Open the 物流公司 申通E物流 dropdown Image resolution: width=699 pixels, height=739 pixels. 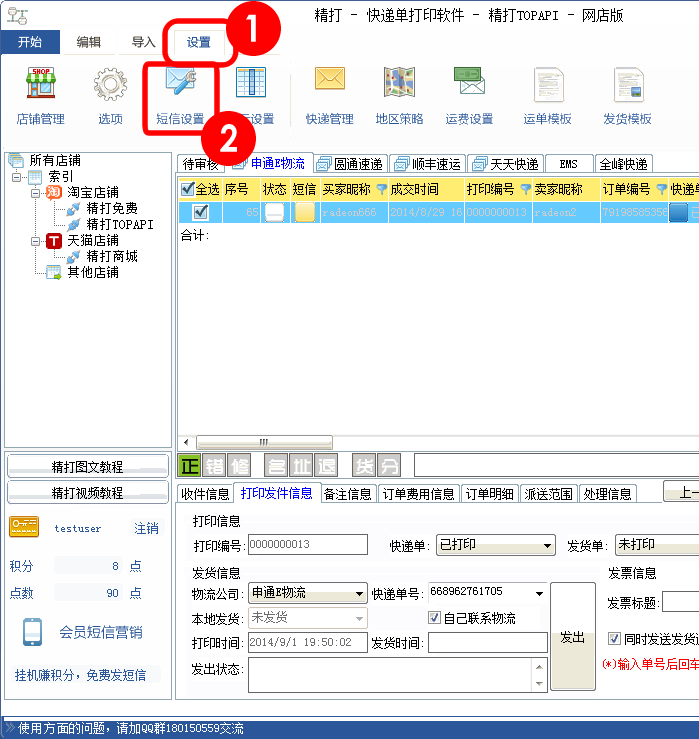(x=308, y=593)
